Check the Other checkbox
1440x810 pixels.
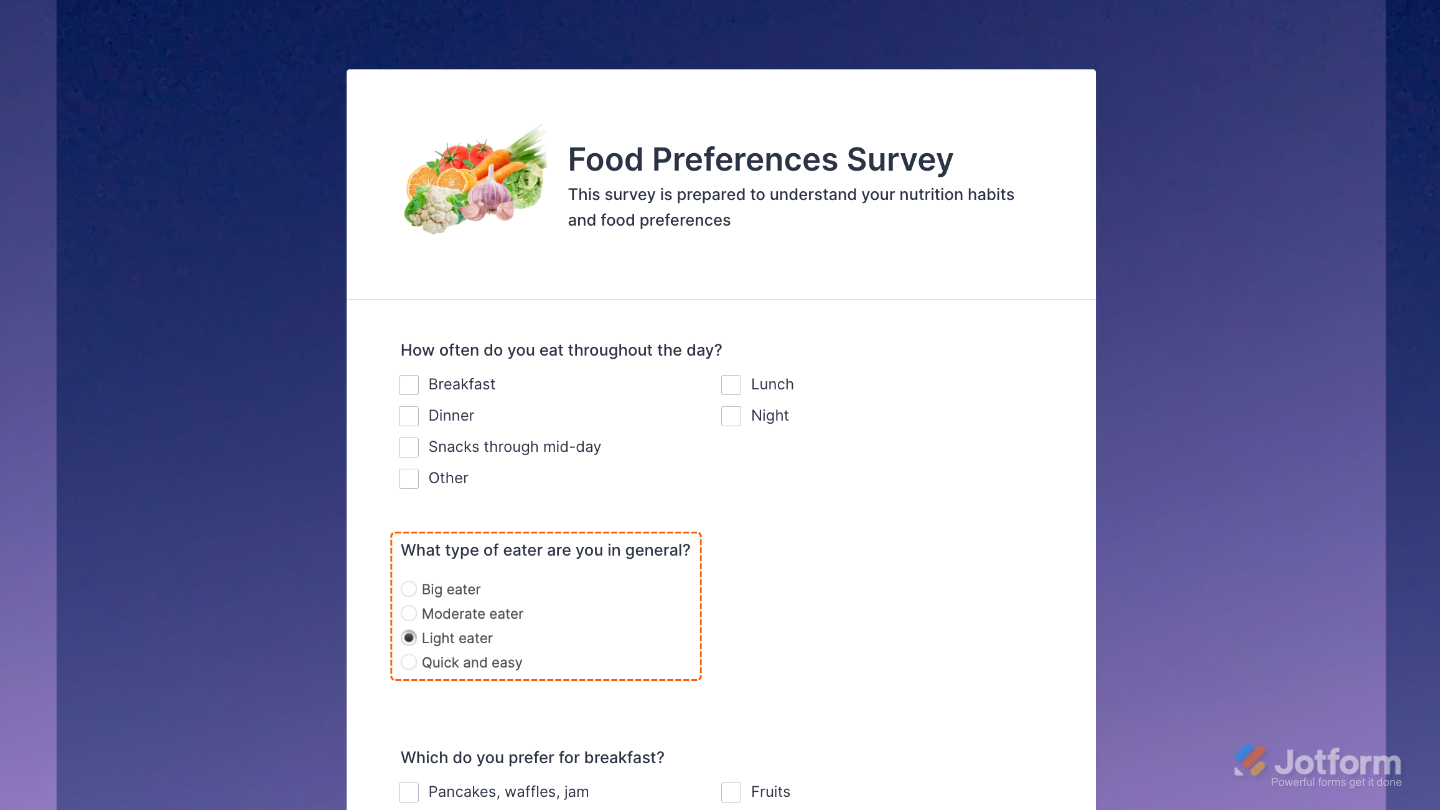409,478
